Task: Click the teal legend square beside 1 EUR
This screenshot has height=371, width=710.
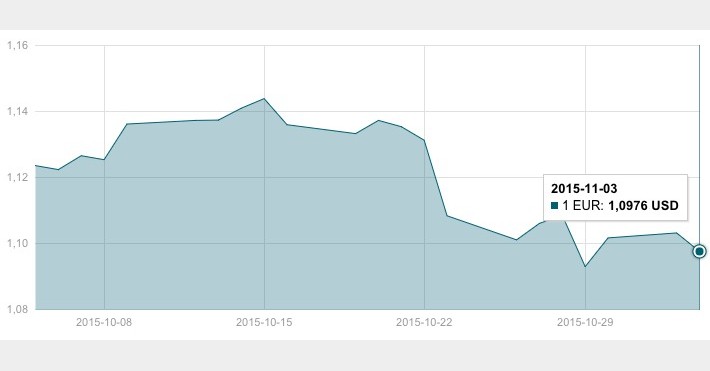Action: (x=554, y=206)
